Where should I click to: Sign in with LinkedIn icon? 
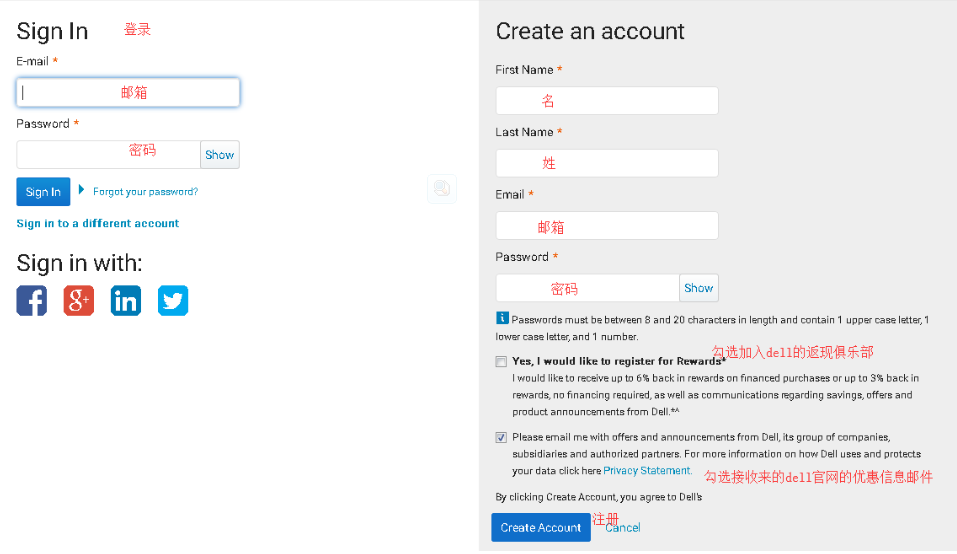tap(126, 300)
